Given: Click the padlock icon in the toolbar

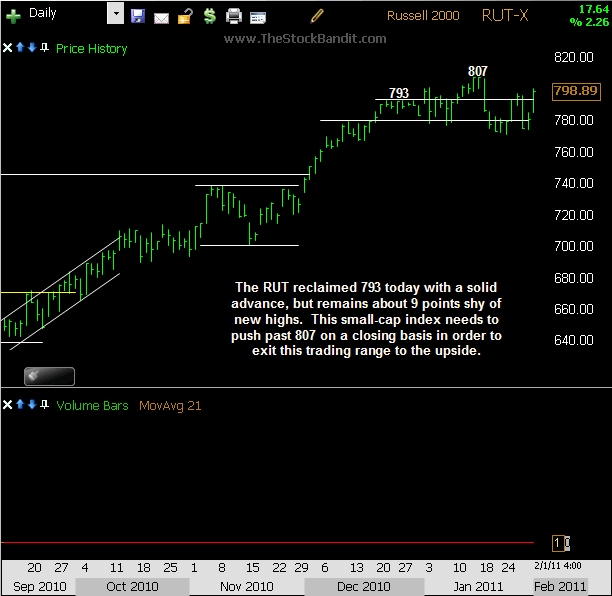Looking at the screenshot, I should pyautogui.click(x=185, y=15).
